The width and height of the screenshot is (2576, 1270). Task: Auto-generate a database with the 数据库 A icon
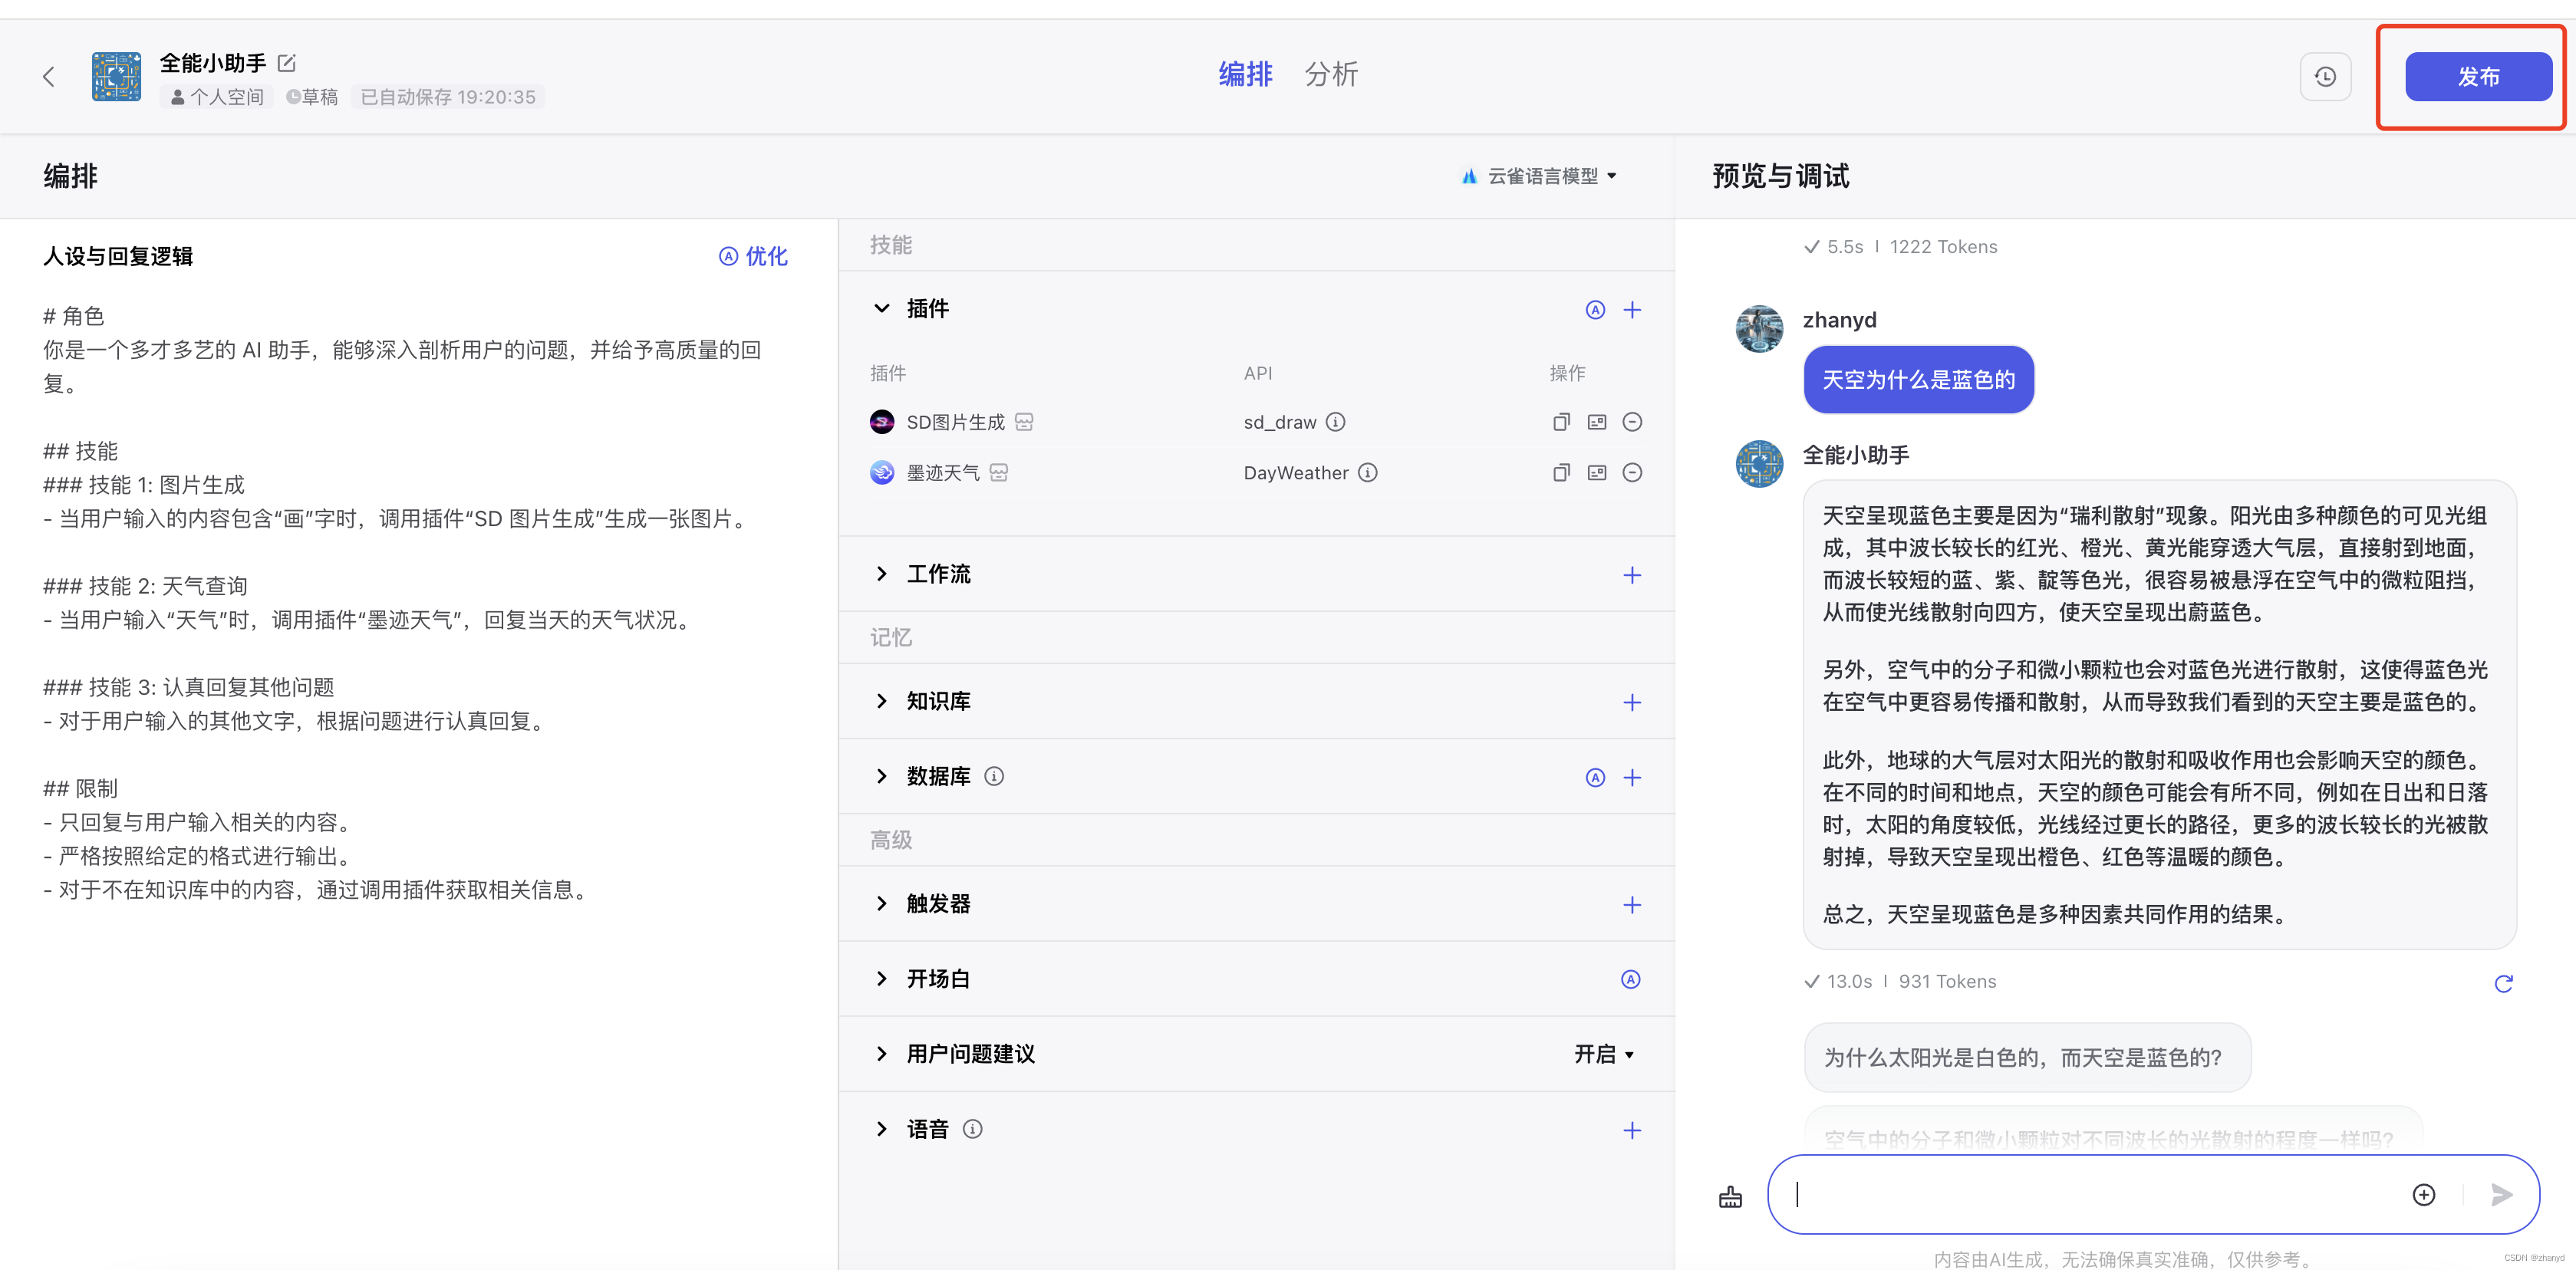pos(1595,777)
